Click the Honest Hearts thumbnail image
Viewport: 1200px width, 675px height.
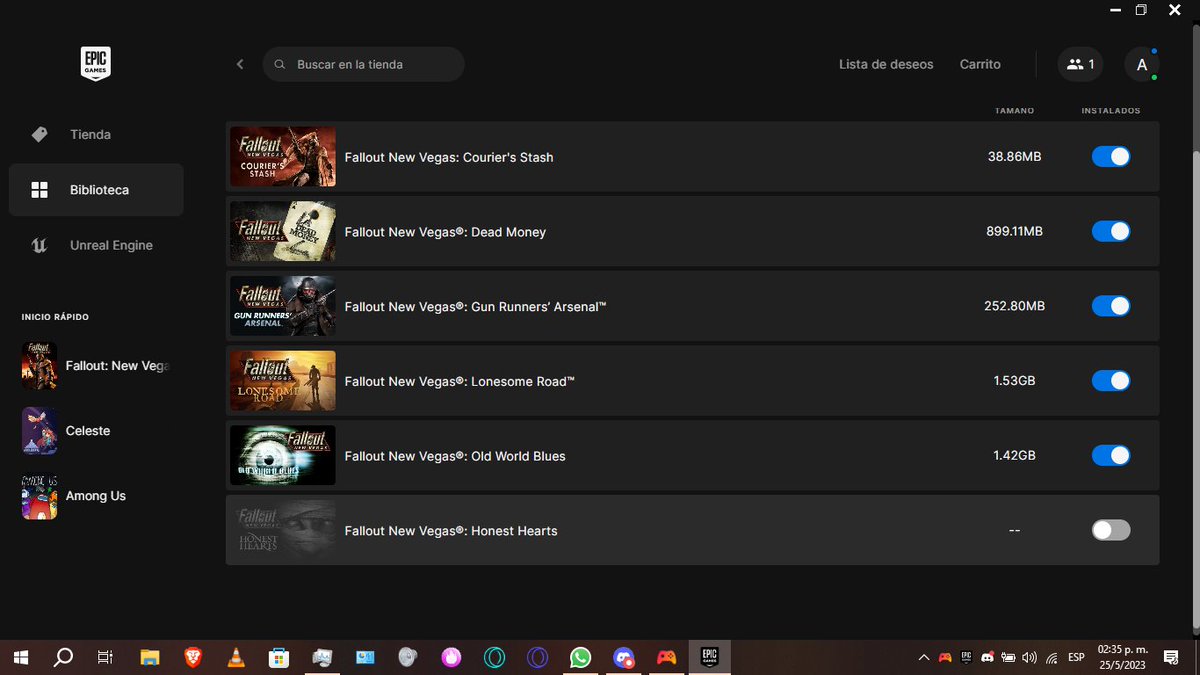283,530
